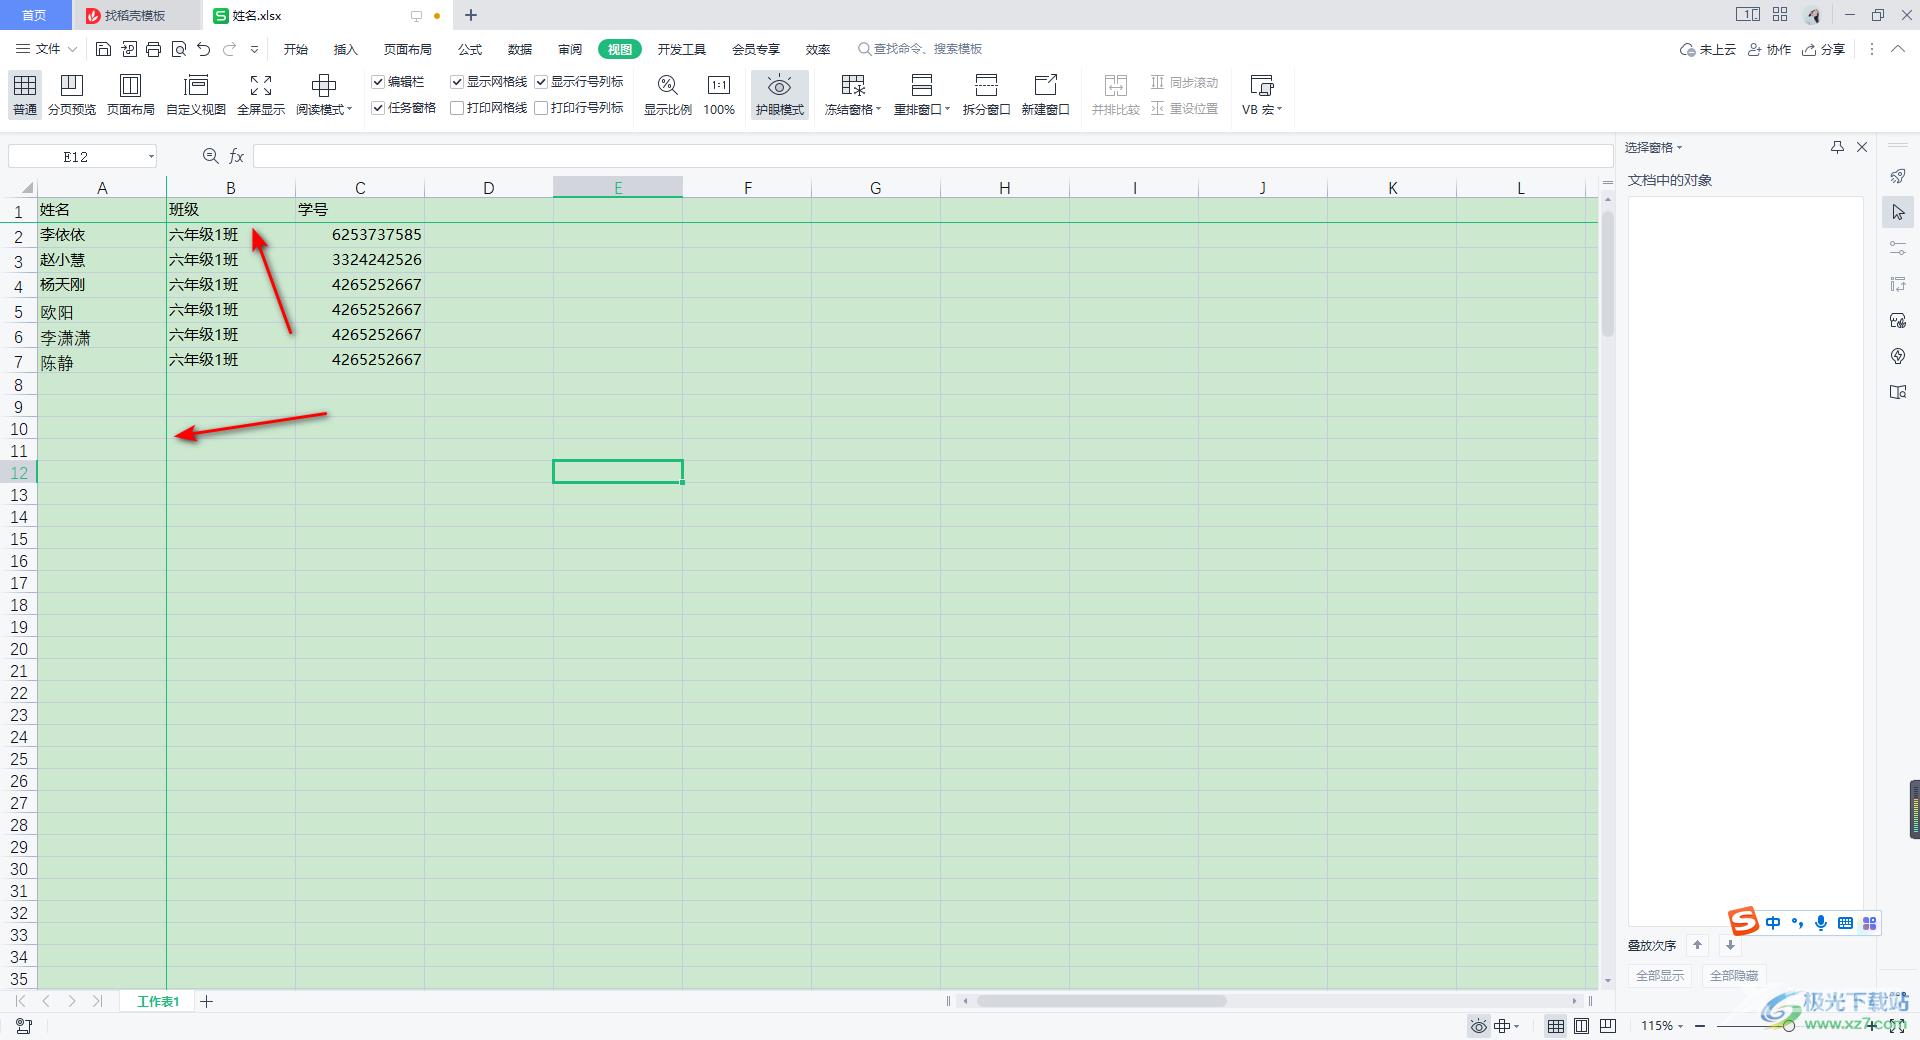The width and height of the screenshot is (1920, 1040).
Task: Open the 开发工具 ribbon tab
Action: coord(682,49)
